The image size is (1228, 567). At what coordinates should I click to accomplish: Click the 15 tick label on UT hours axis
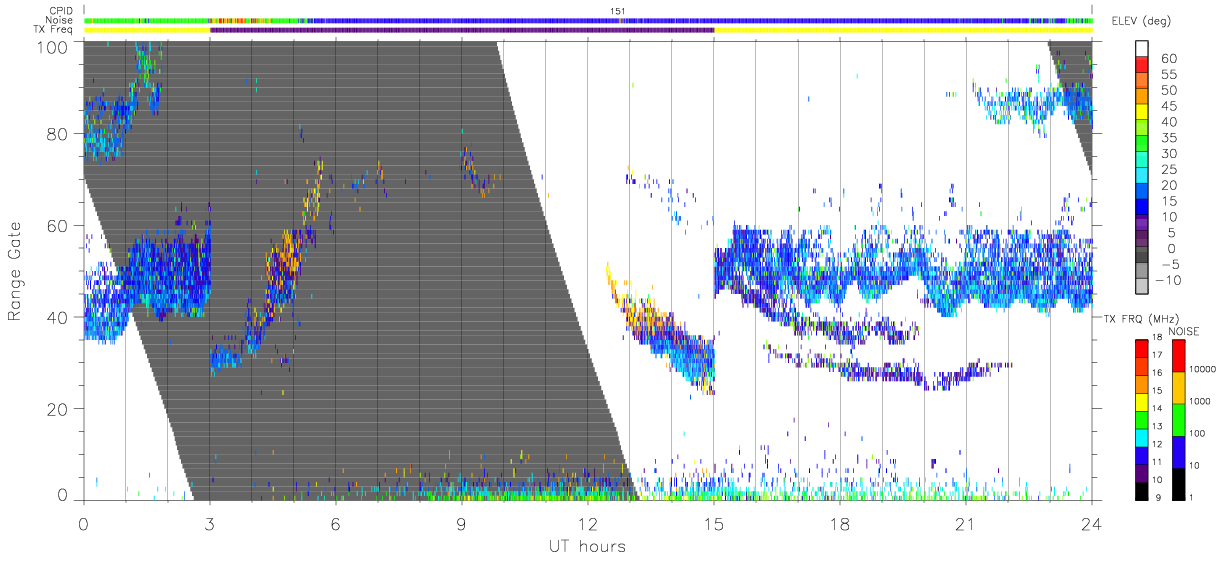713,524
